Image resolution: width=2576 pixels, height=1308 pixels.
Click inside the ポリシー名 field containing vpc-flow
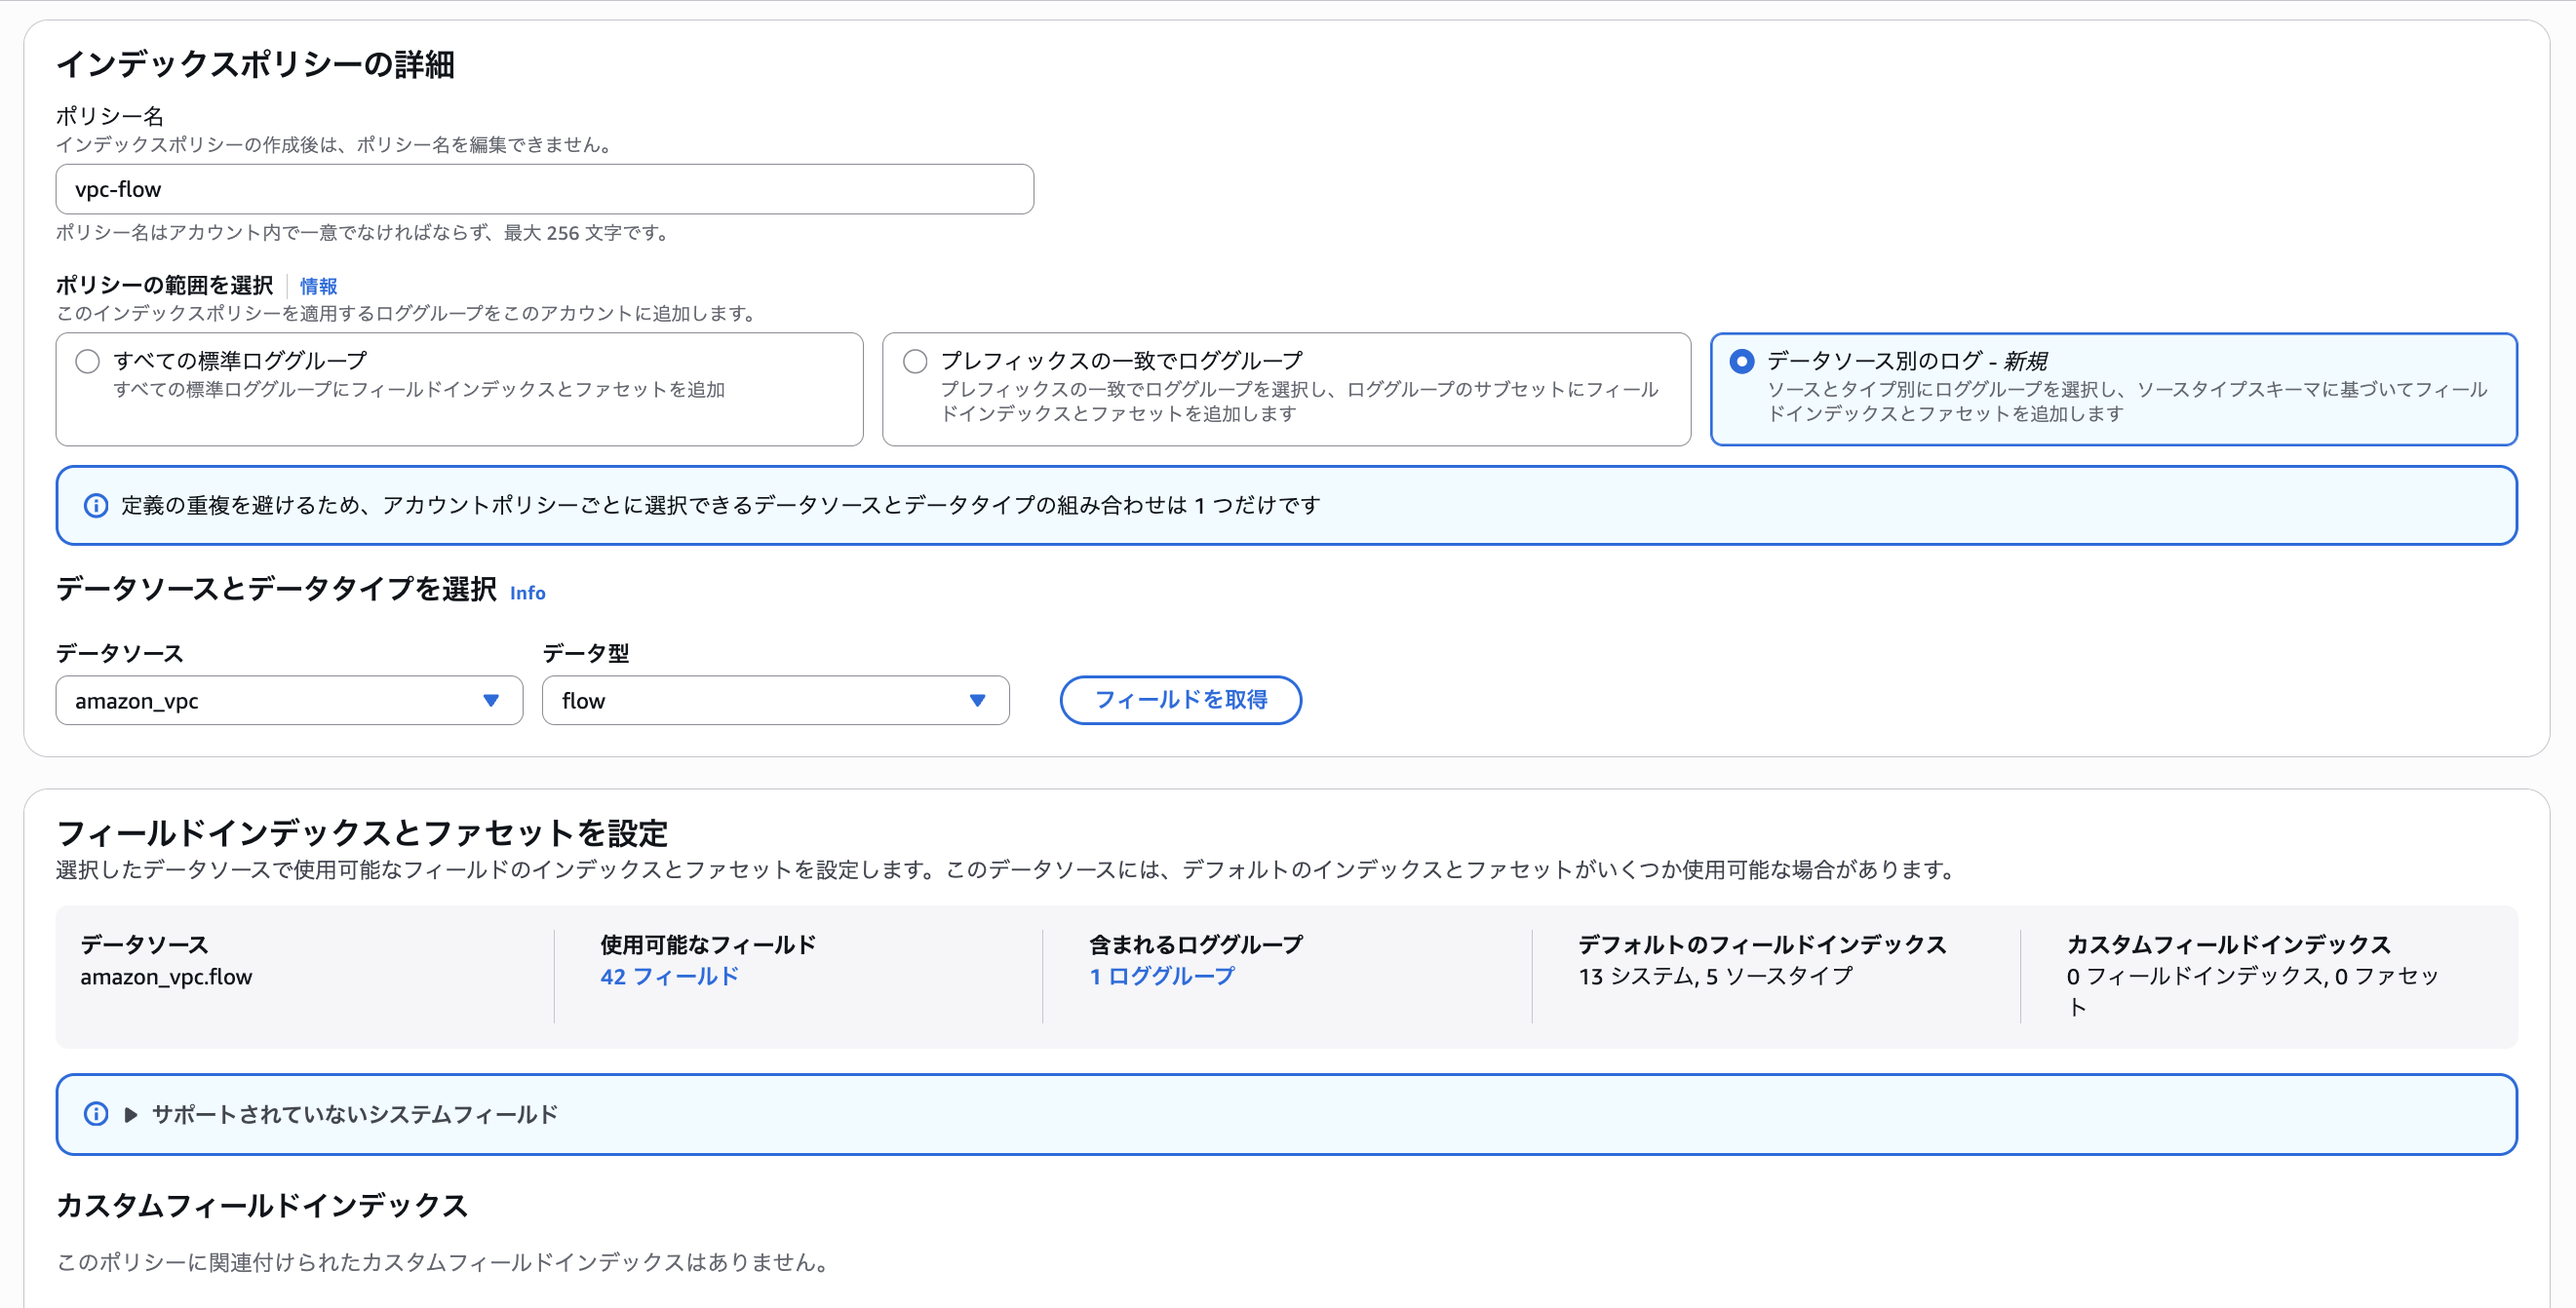543,189
